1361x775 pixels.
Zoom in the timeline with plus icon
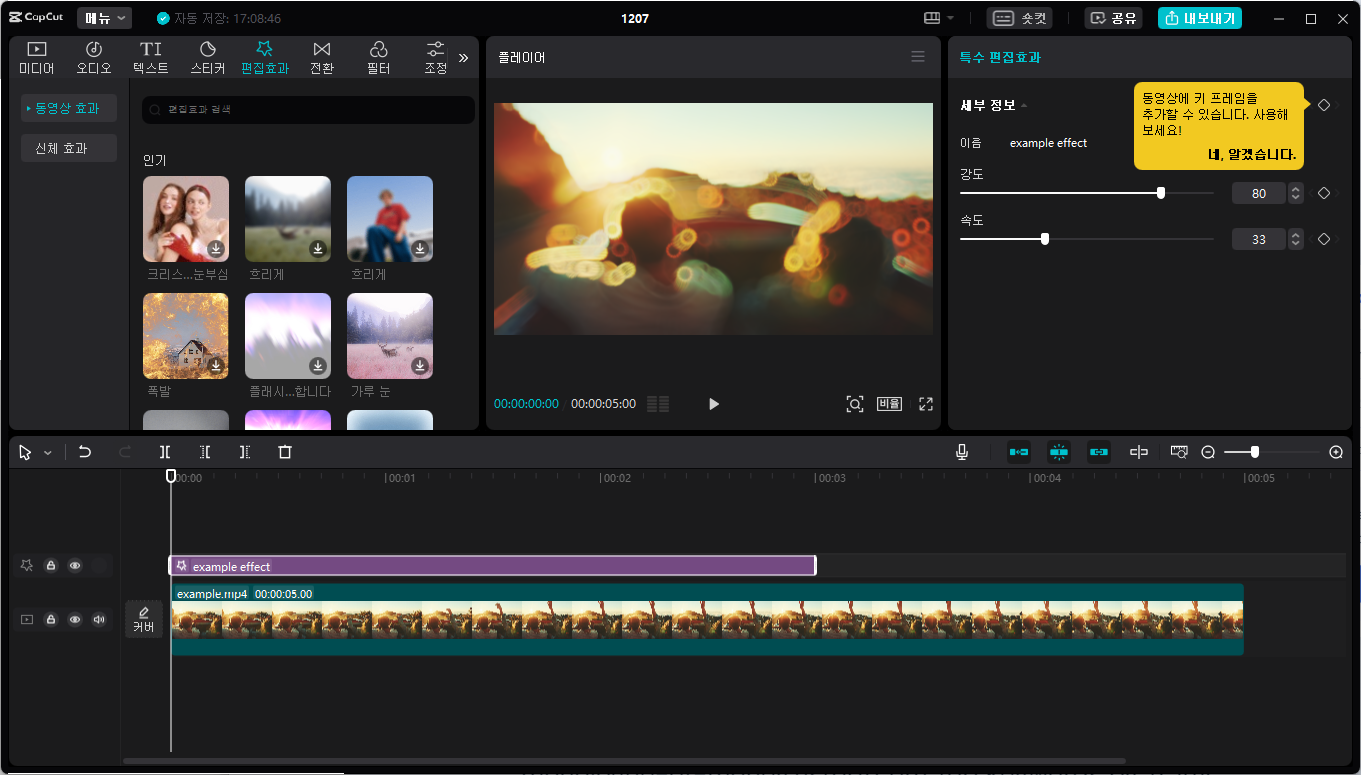(x=1336, y=452)
